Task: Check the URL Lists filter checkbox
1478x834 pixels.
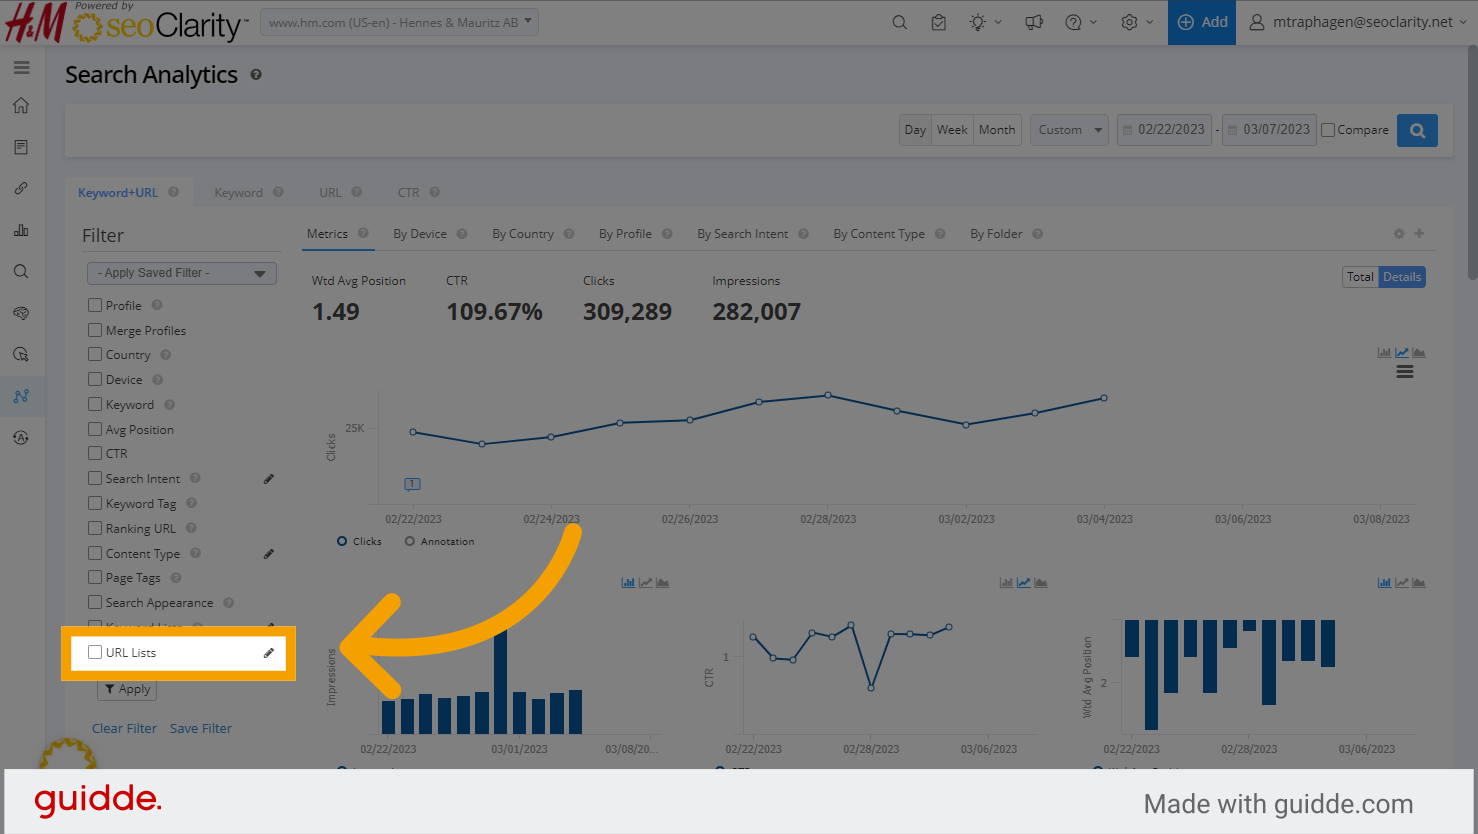Action: coord(95,652)
